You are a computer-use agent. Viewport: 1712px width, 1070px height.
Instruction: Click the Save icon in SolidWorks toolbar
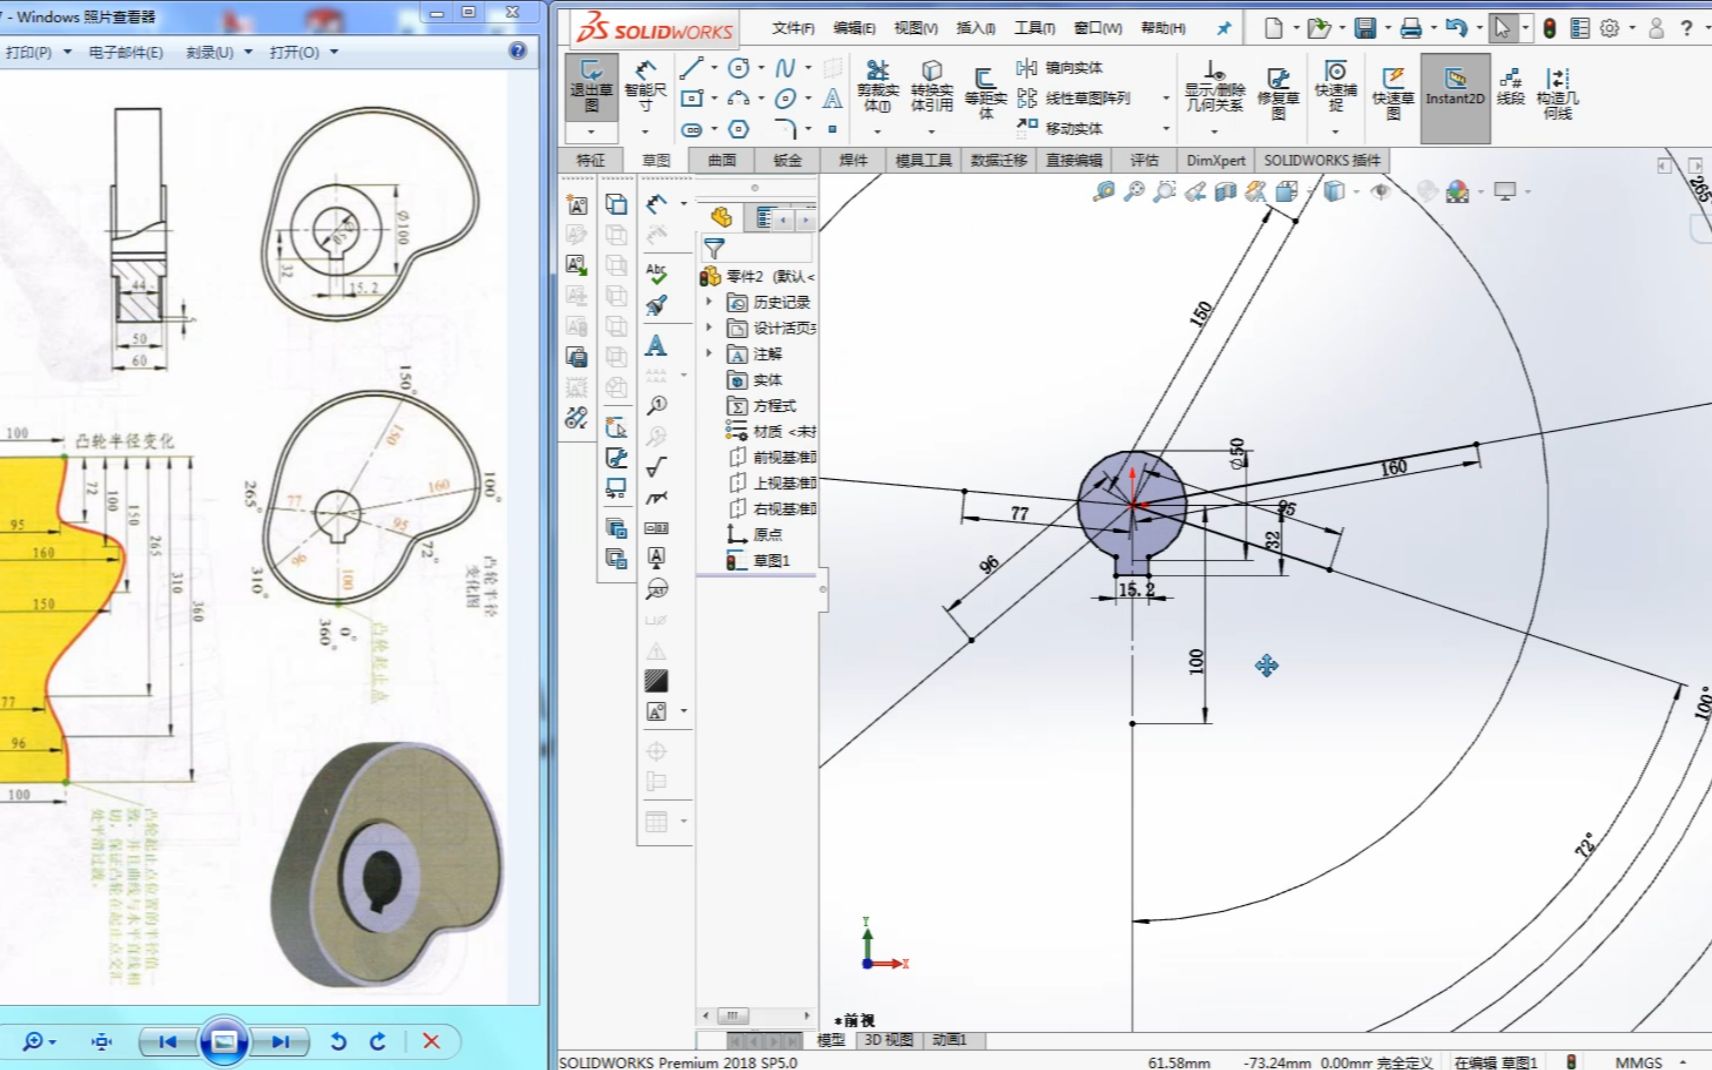pos(1365,28)
